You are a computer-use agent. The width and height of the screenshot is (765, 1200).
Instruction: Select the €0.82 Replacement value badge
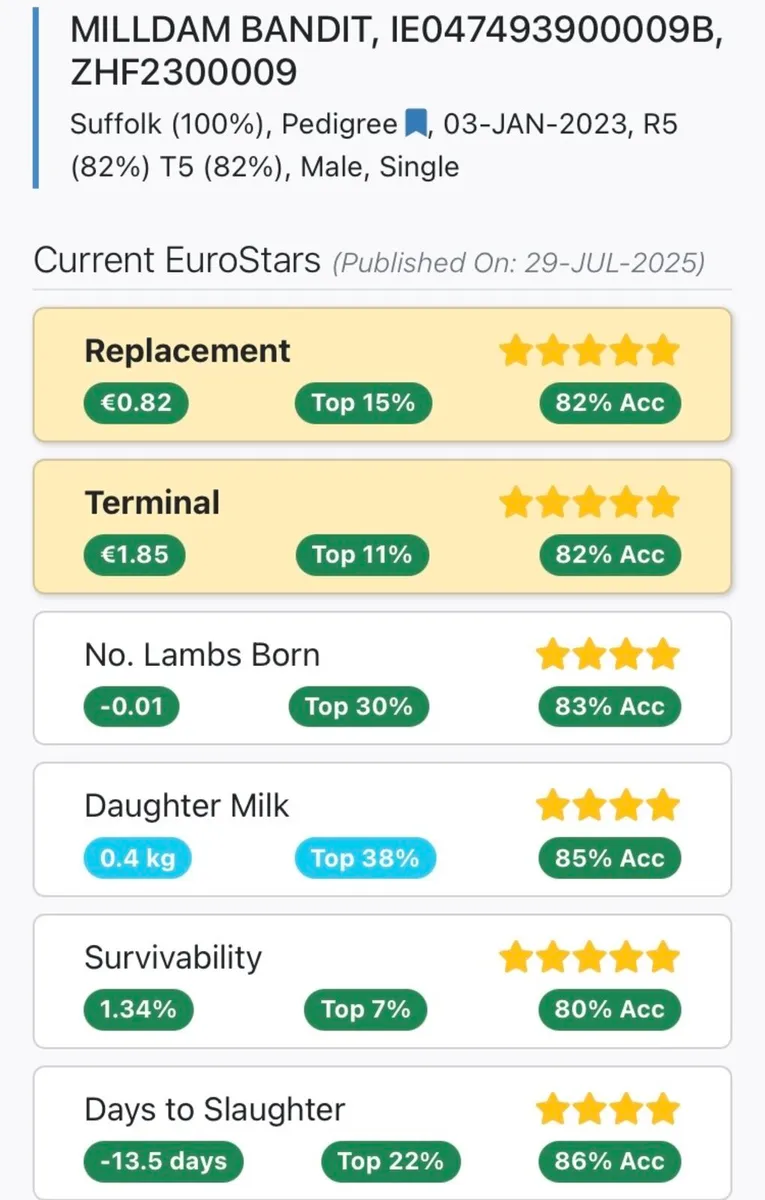(136, 403)
